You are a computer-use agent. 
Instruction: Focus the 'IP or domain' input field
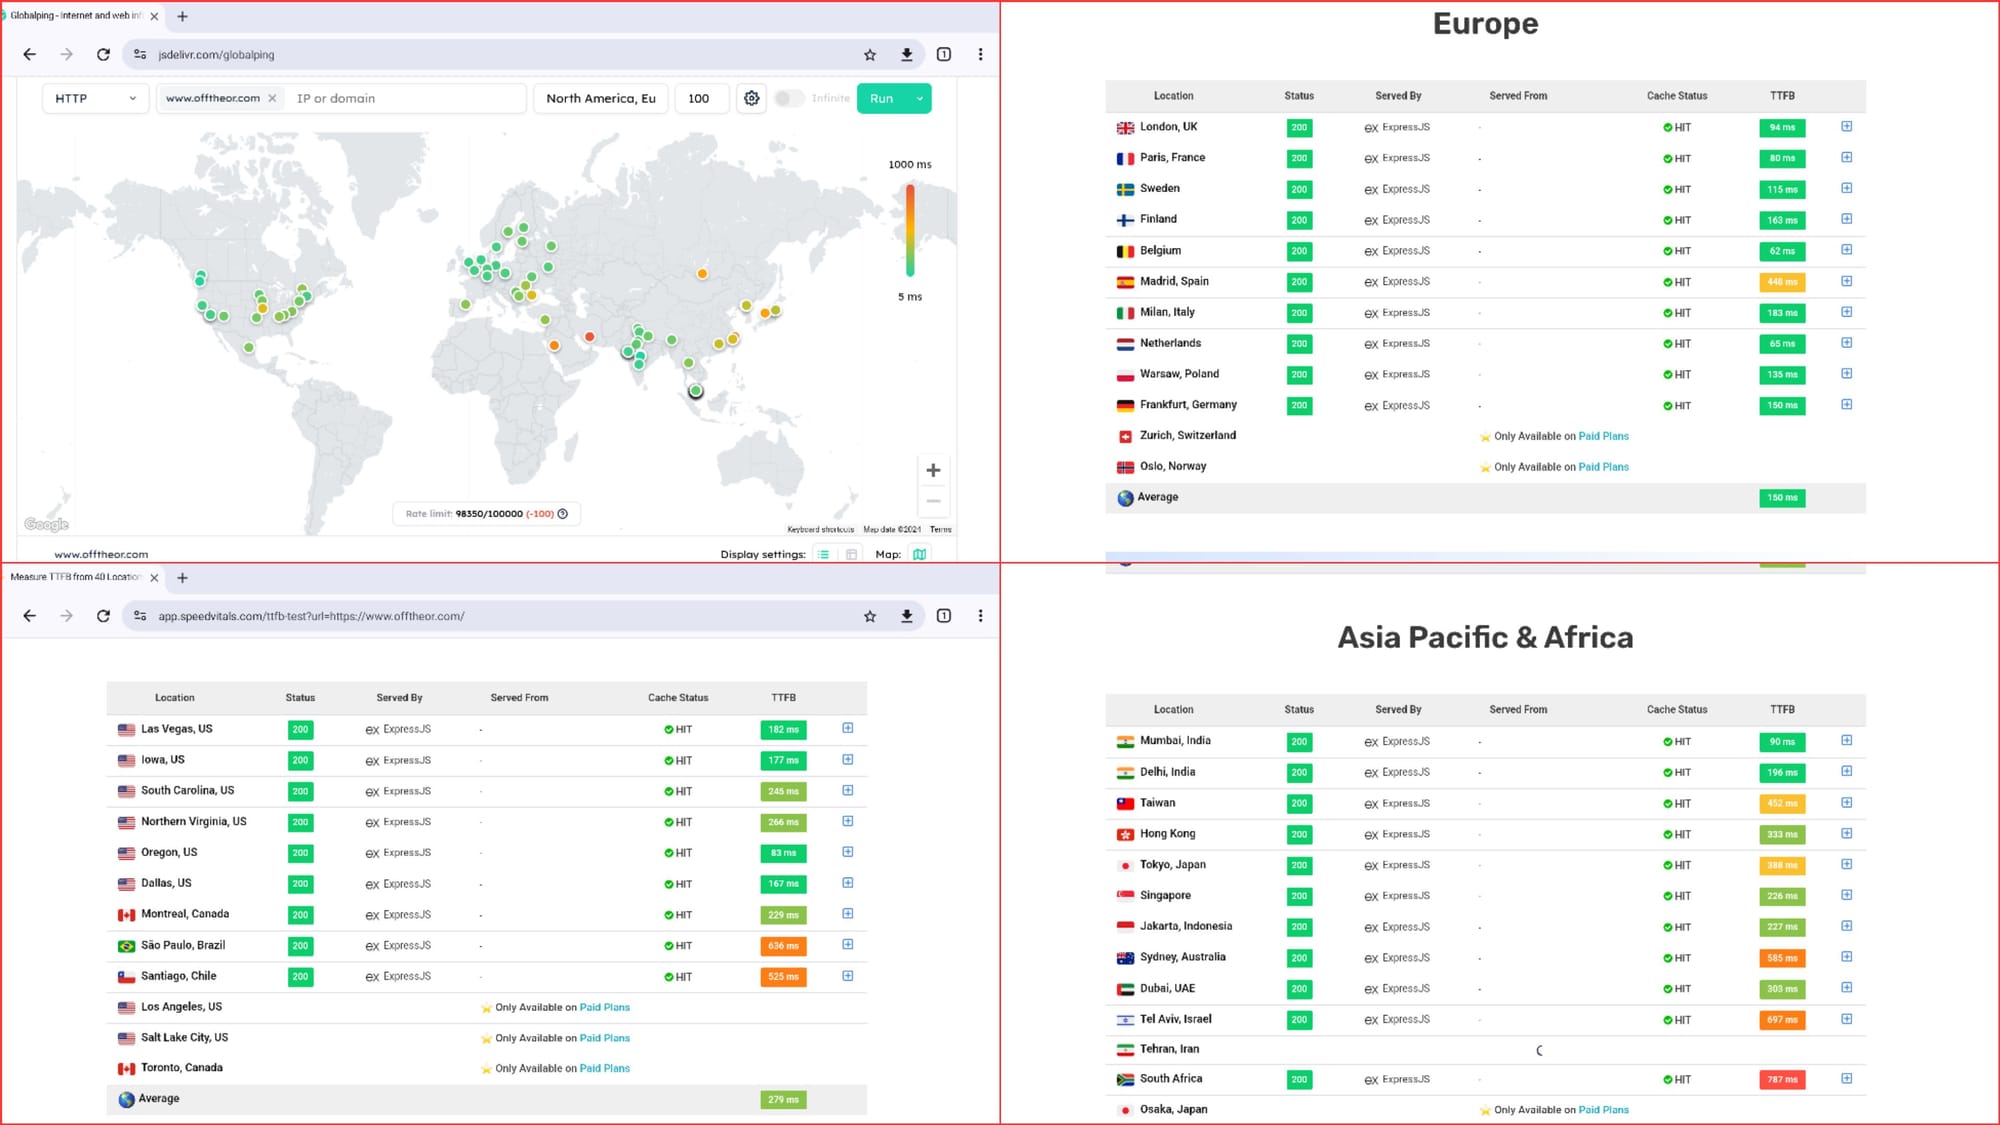pos(405,98)
